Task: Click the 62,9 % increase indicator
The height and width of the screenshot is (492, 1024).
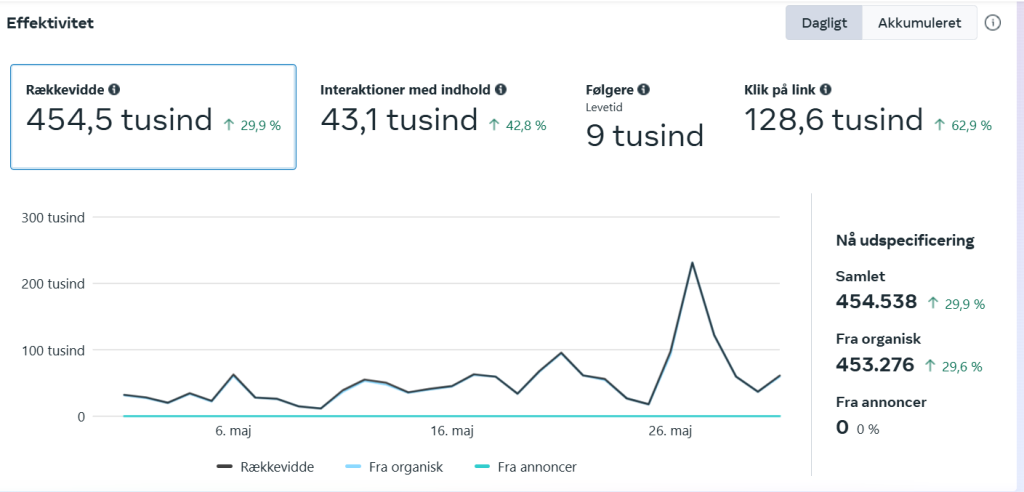Action: tap(963, 125)
